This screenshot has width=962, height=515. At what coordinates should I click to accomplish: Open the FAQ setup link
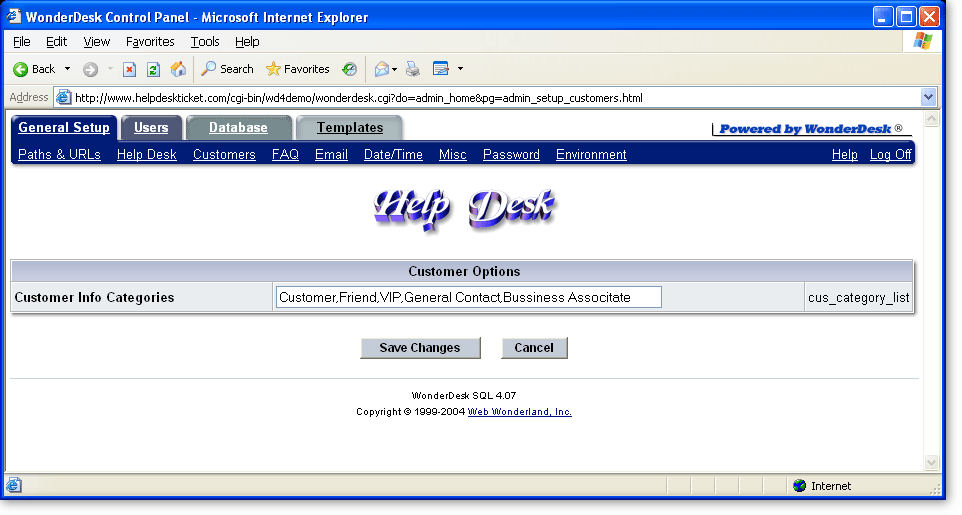click(285, 155)
